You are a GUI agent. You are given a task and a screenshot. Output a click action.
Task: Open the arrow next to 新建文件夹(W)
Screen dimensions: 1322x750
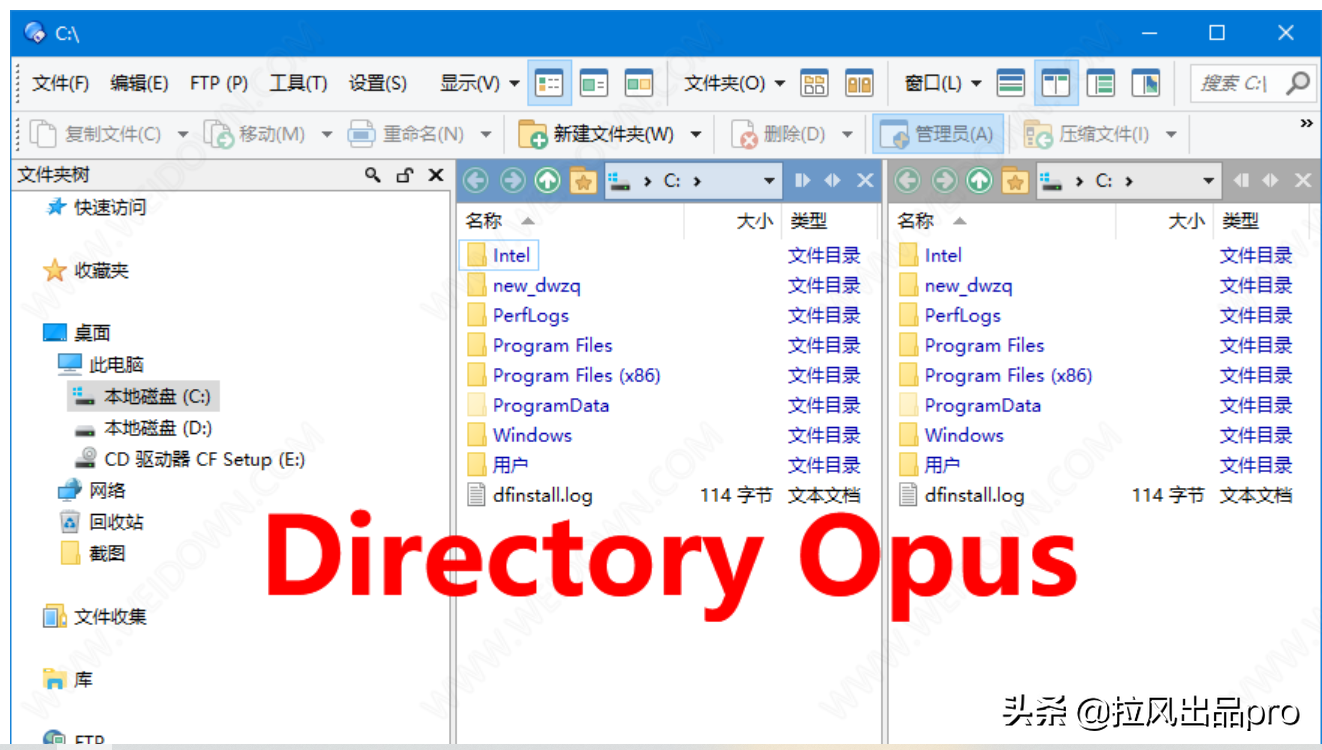click(695, 133)
